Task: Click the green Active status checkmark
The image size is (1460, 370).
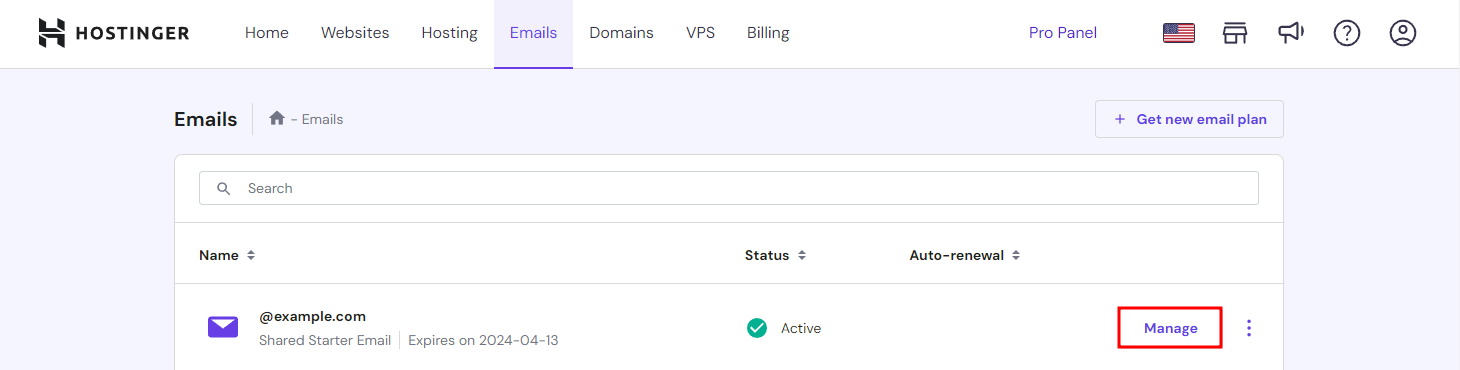Action: click(757, 328)
